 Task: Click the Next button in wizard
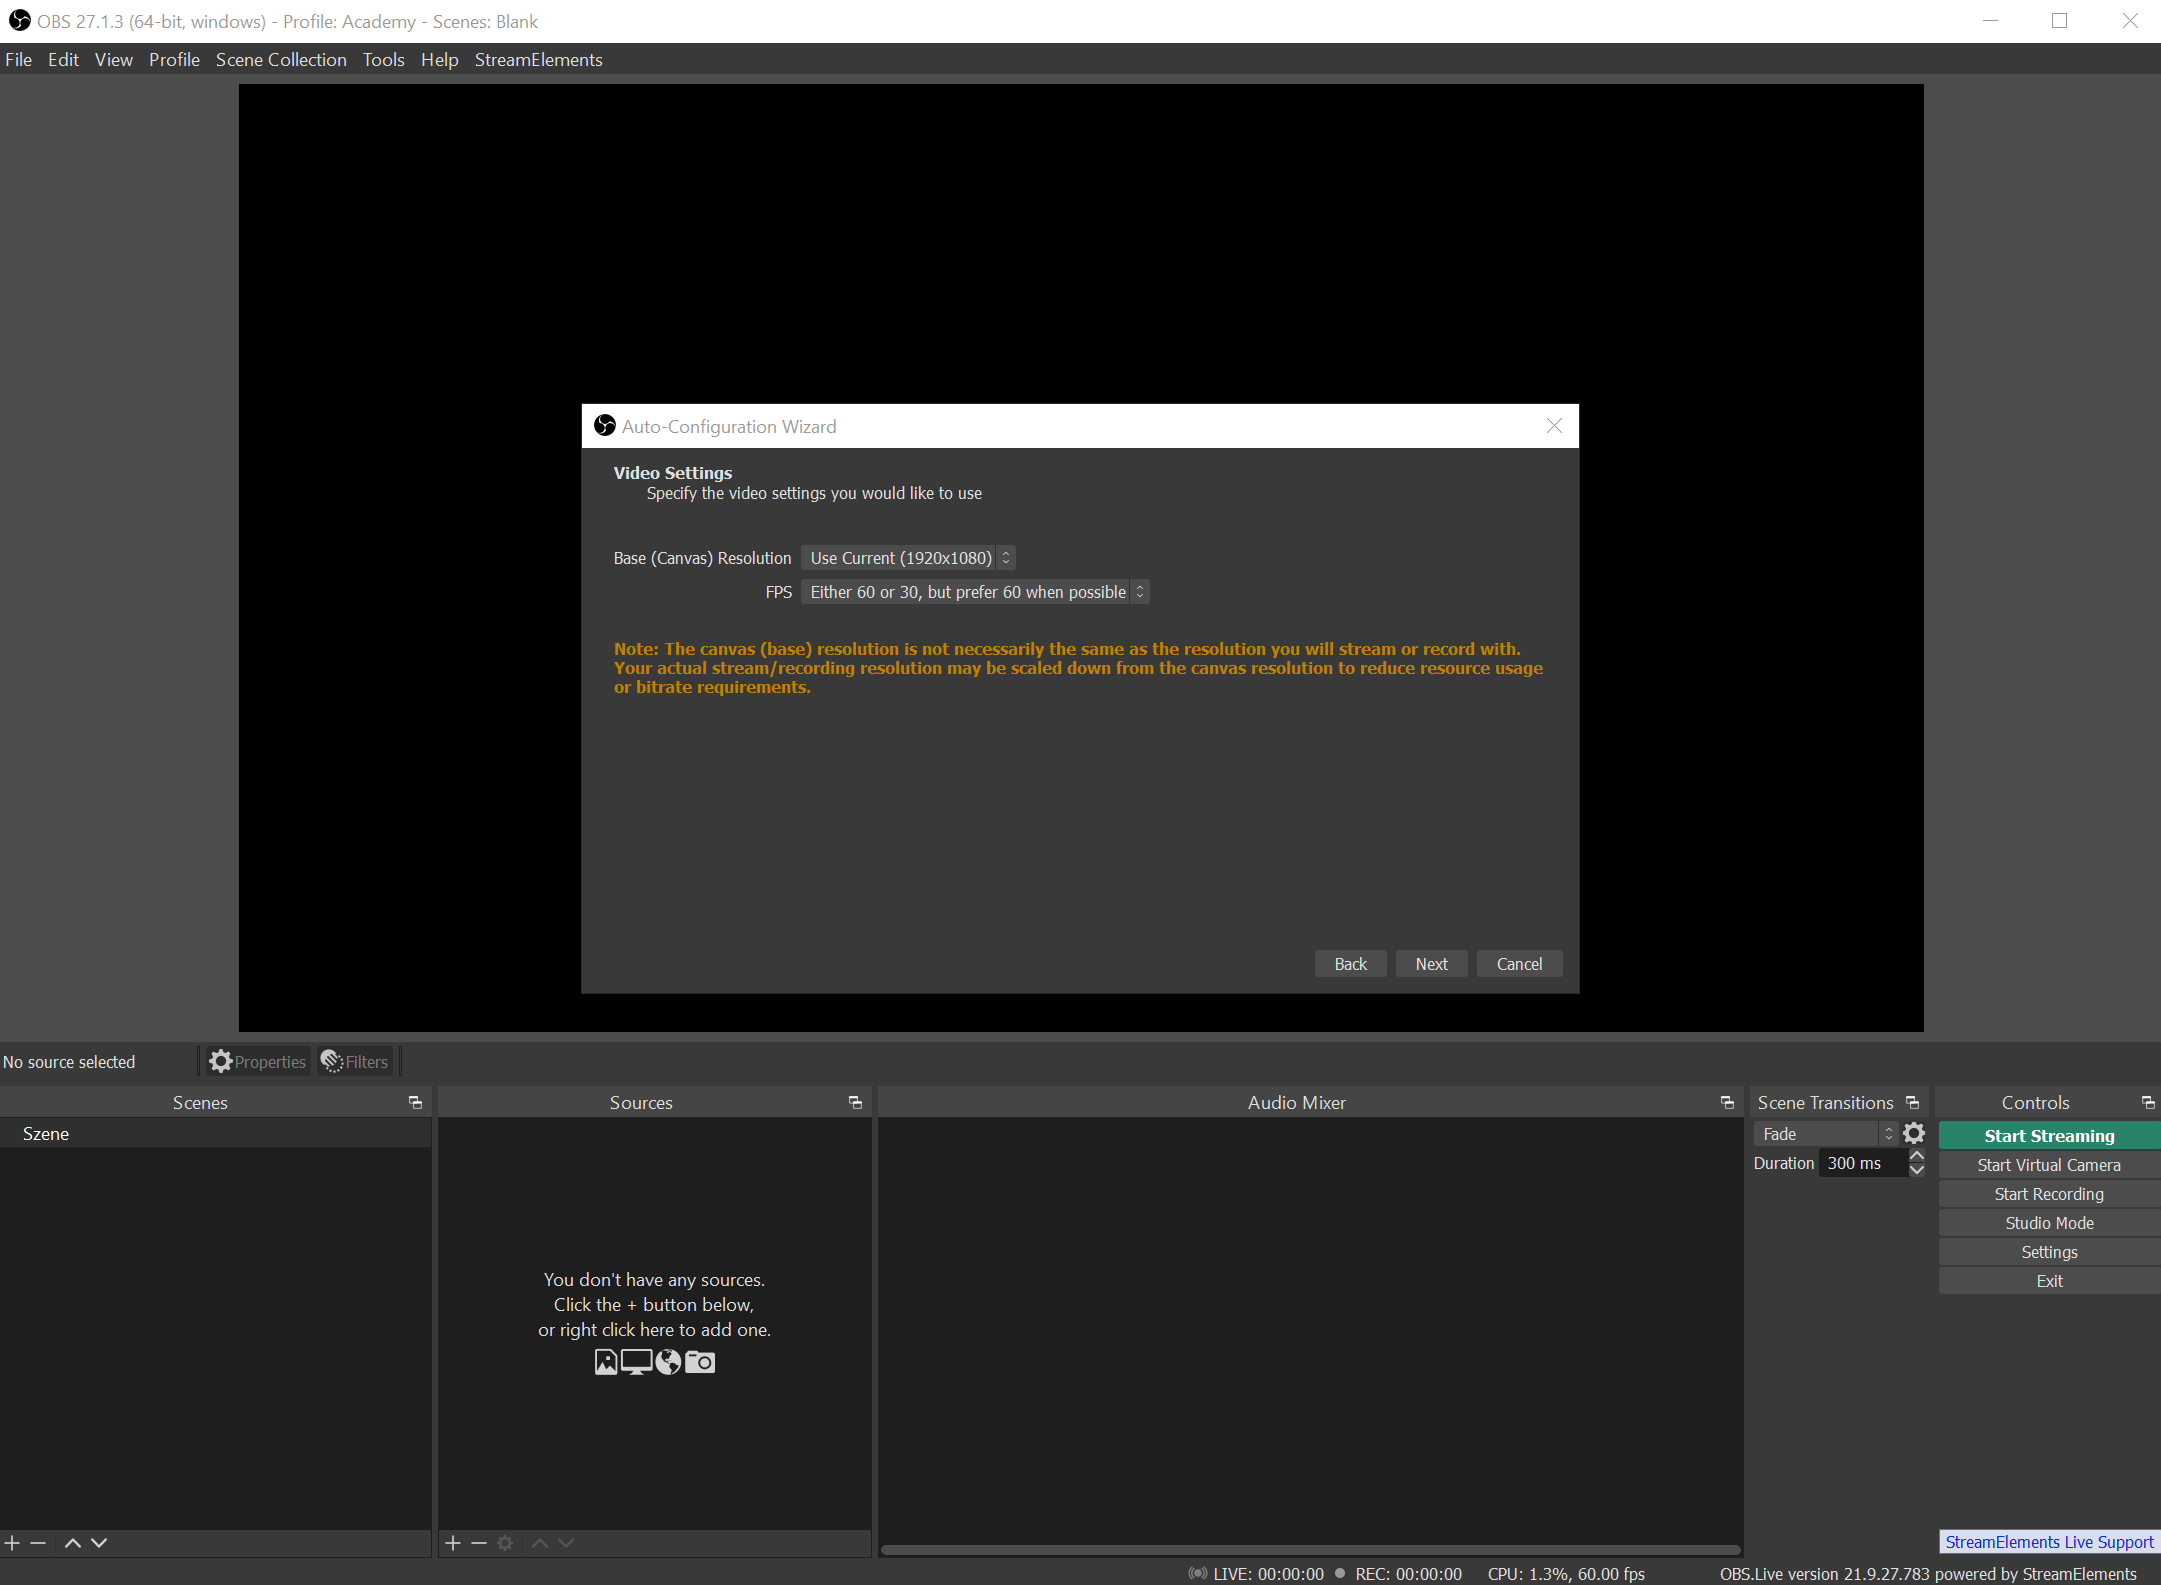[x=1429, y=963]
